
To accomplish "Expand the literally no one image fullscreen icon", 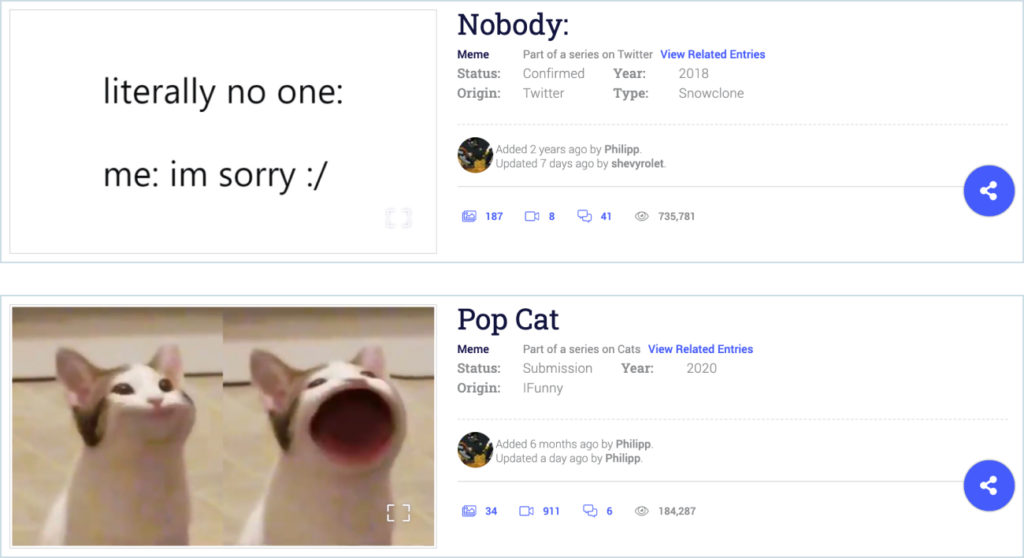I will (398, 218).
